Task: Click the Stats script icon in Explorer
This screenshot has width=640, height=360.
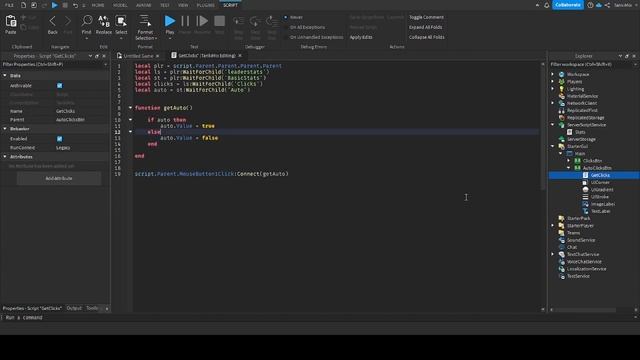Action: [569, 132]
